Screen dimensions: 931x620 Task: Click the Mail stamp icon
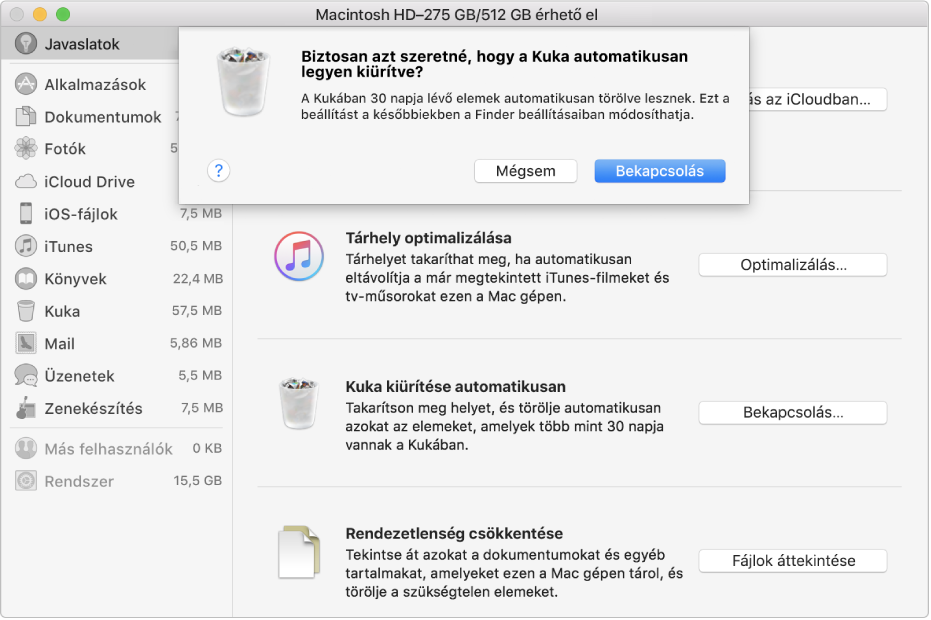click(26, 343)
